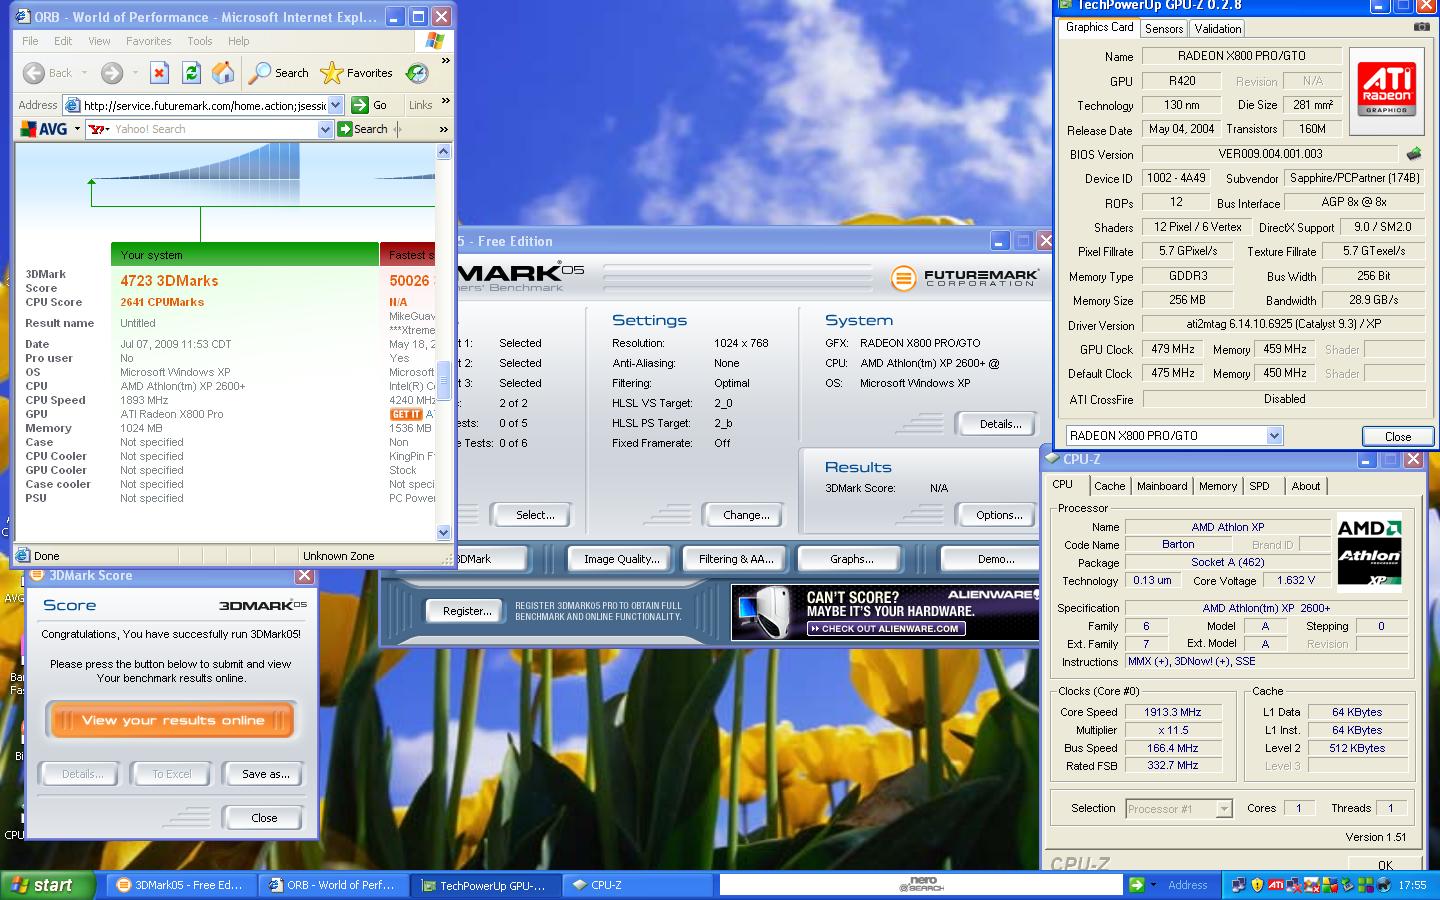This screenshot has width=1440, height=900.
Task: Click View your results online button
Action: tap(172, 721)
